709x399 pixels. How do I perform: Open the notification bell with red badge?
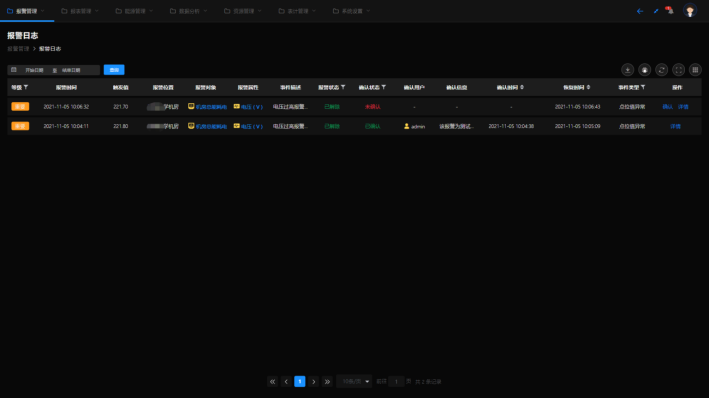(670, 10)
